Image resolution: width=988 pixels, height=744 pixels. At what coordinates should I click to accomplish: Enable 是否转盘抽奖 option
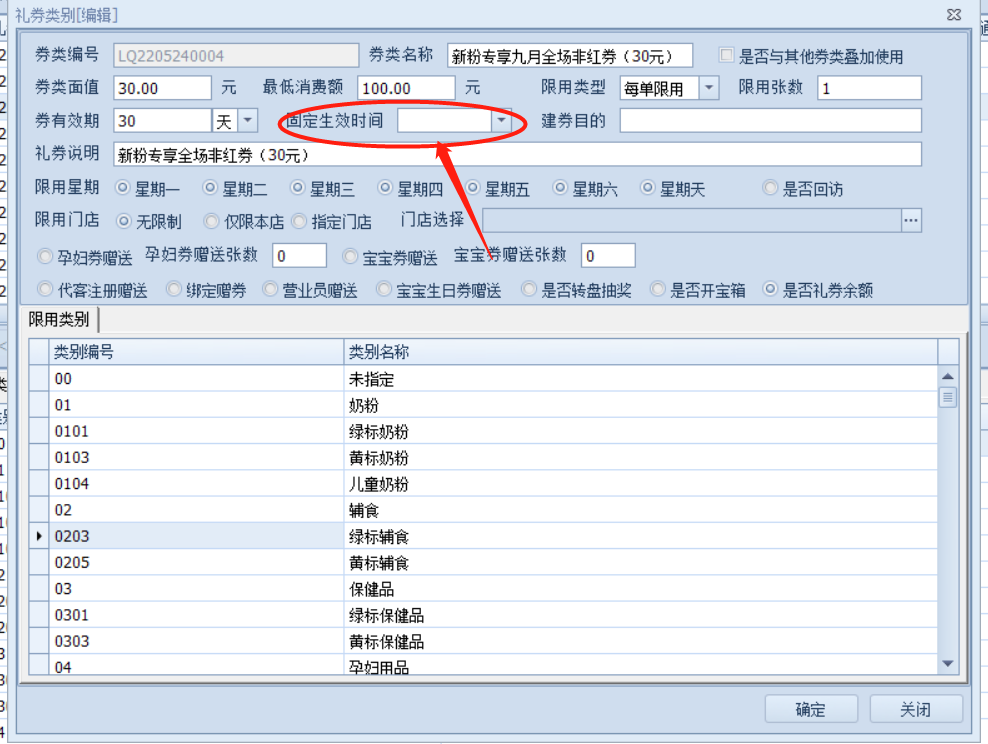point(529,289)
